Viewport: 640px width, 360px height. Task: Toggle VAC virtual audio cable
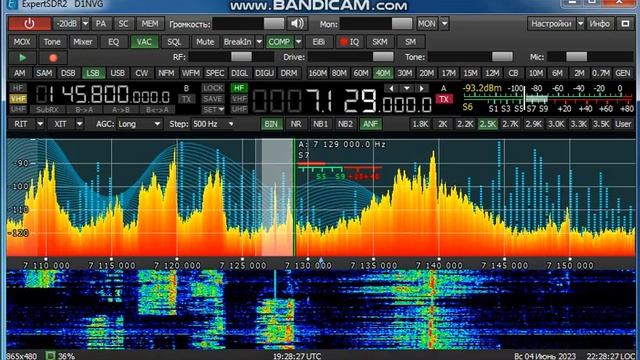[x=144, y=42]
